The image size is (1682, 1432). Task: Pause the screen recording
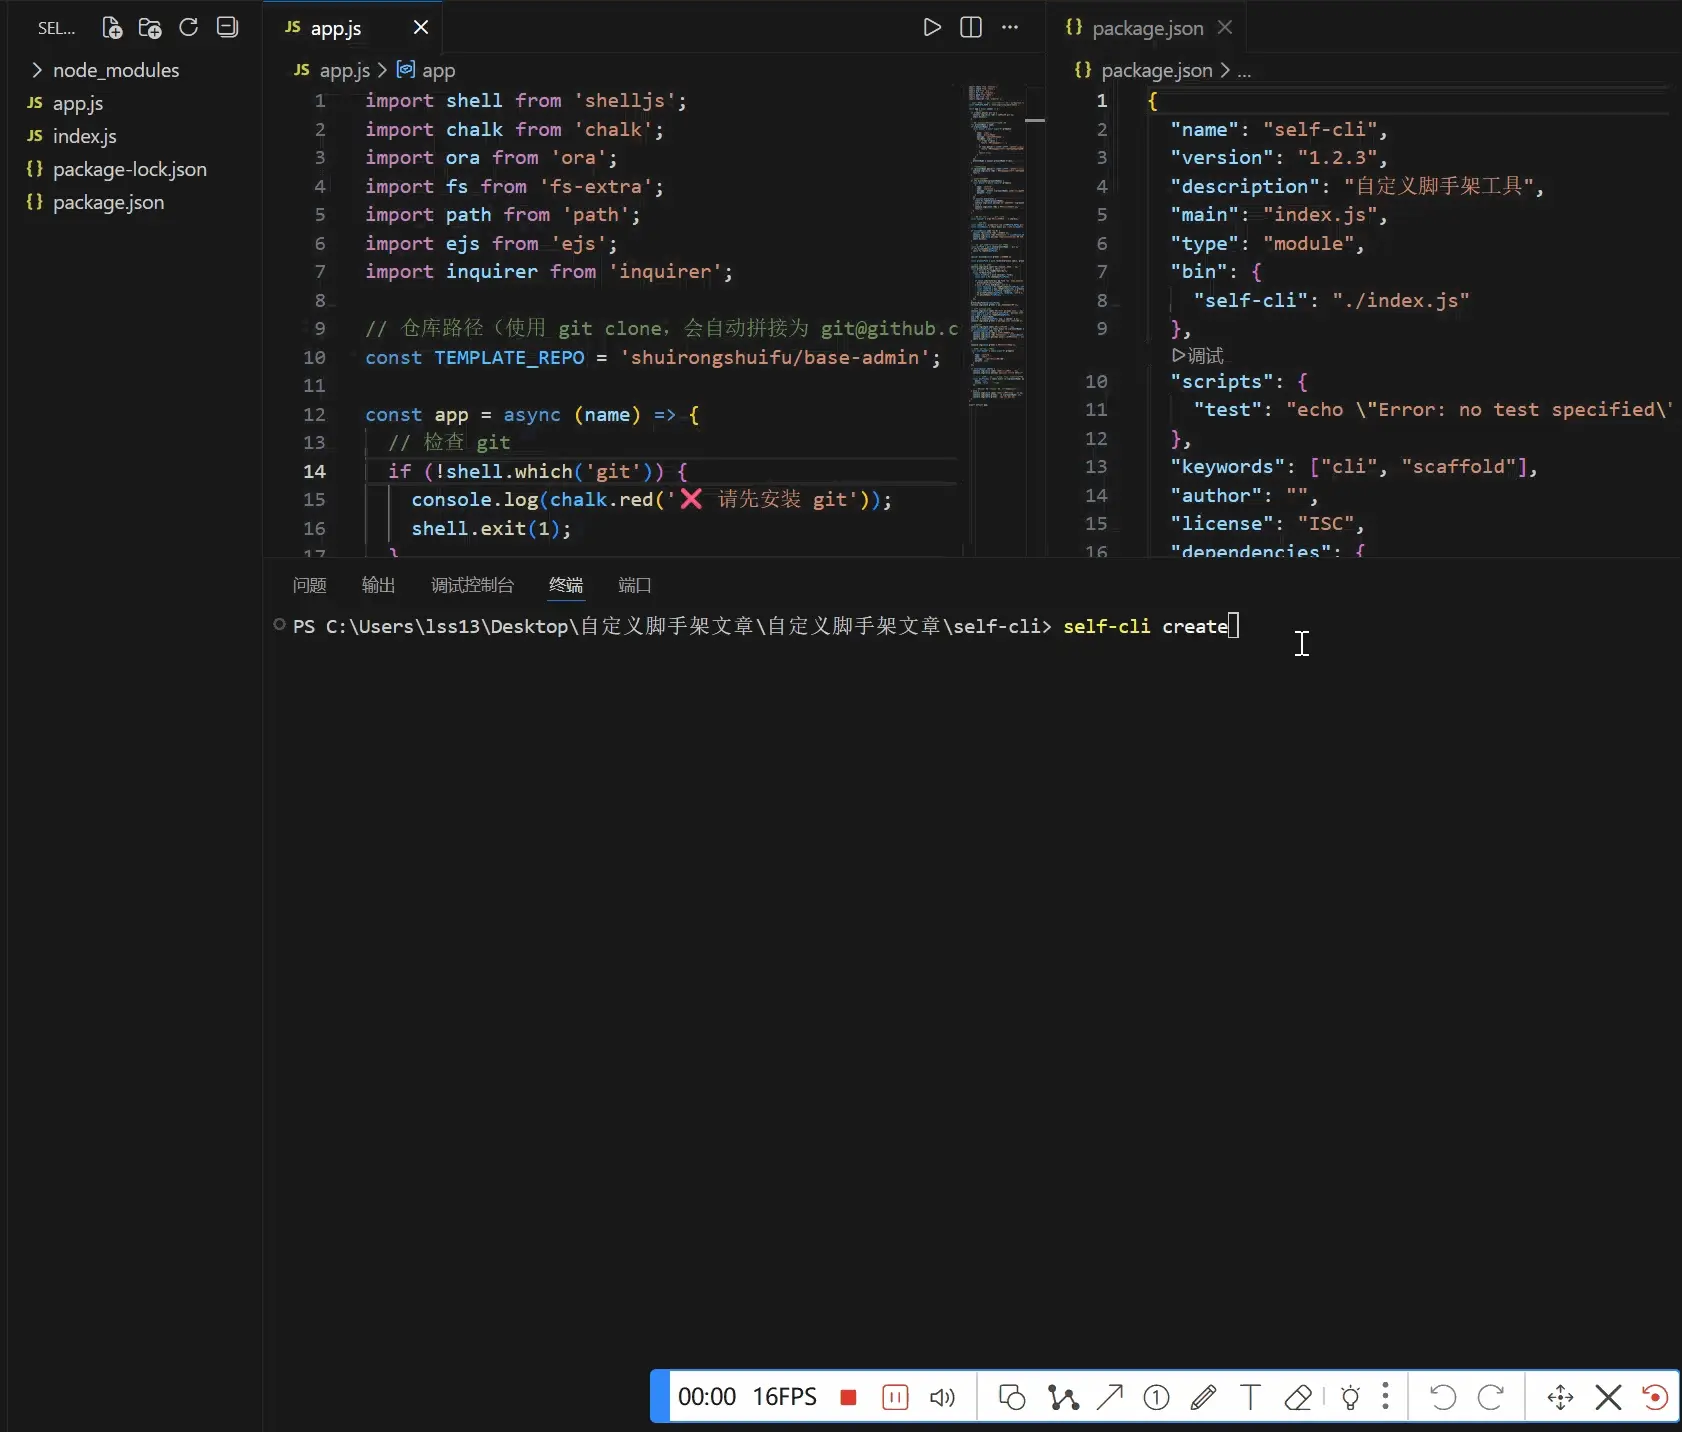tap(895, 1397)
